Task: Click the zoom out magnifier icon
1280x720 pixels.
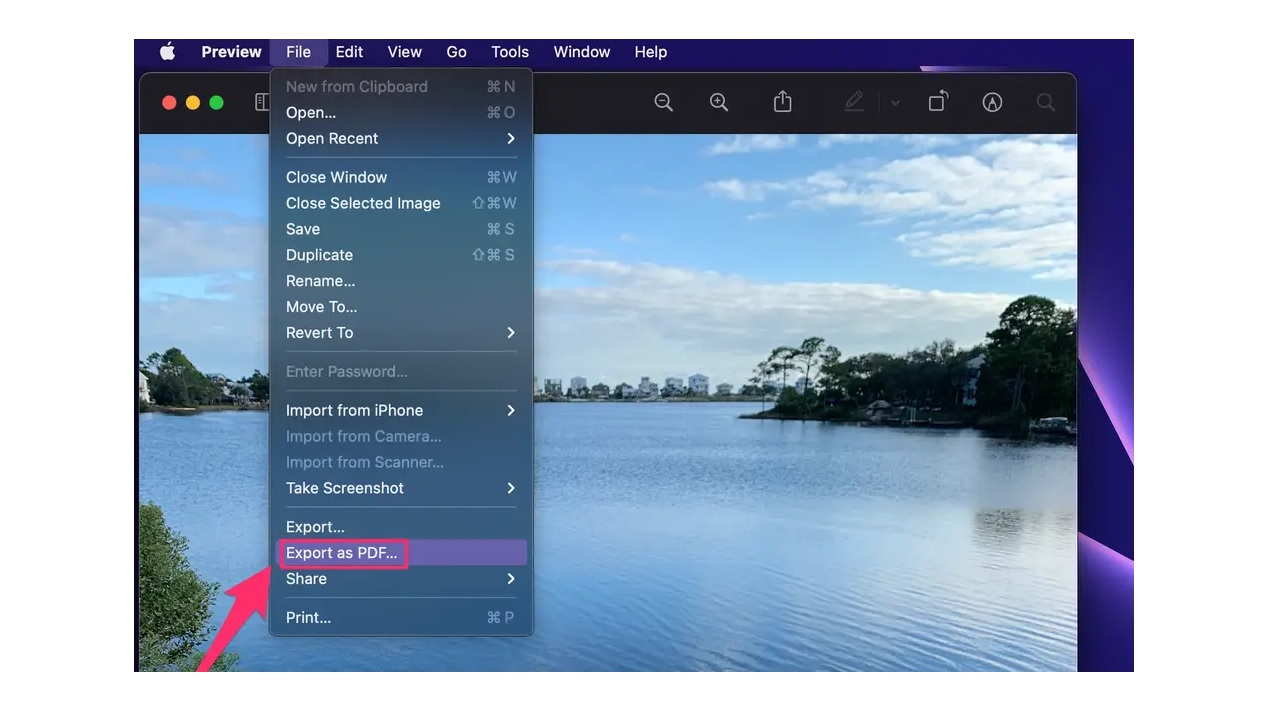Action: point(663,102)
